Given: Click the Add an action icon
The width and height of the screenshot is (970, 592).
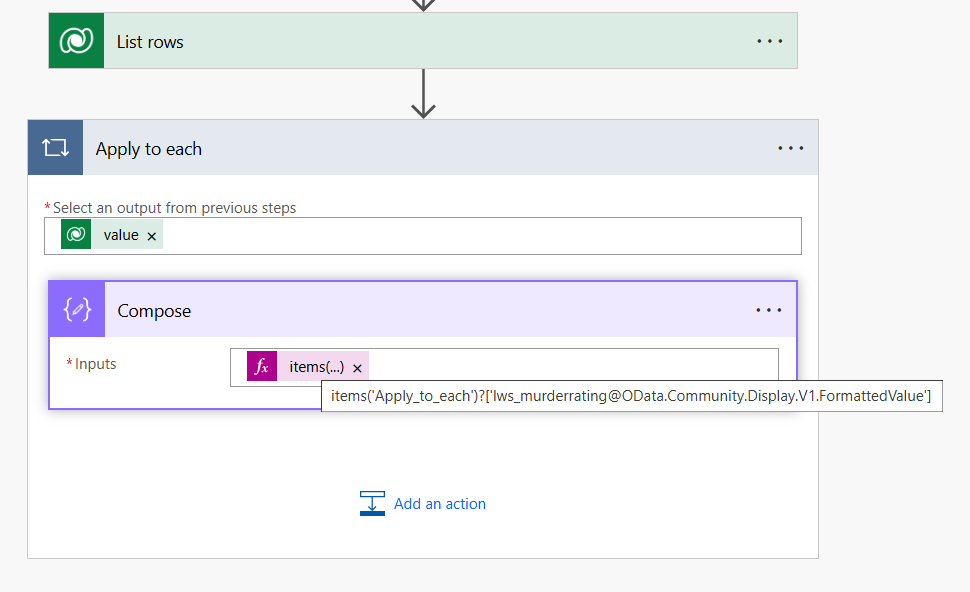Looking at the screenshot, I should (x=372, y=503).
